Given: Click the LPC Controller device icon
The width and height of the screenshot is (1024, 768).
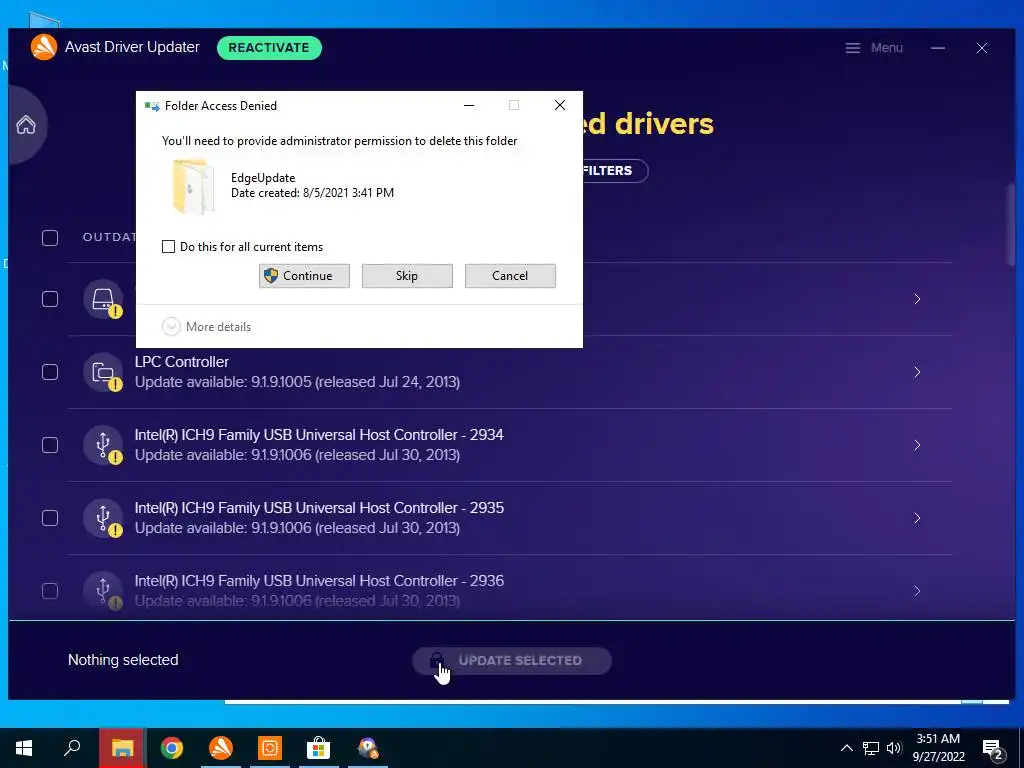Looking at the screenshot, I should [x=103, y=372].
